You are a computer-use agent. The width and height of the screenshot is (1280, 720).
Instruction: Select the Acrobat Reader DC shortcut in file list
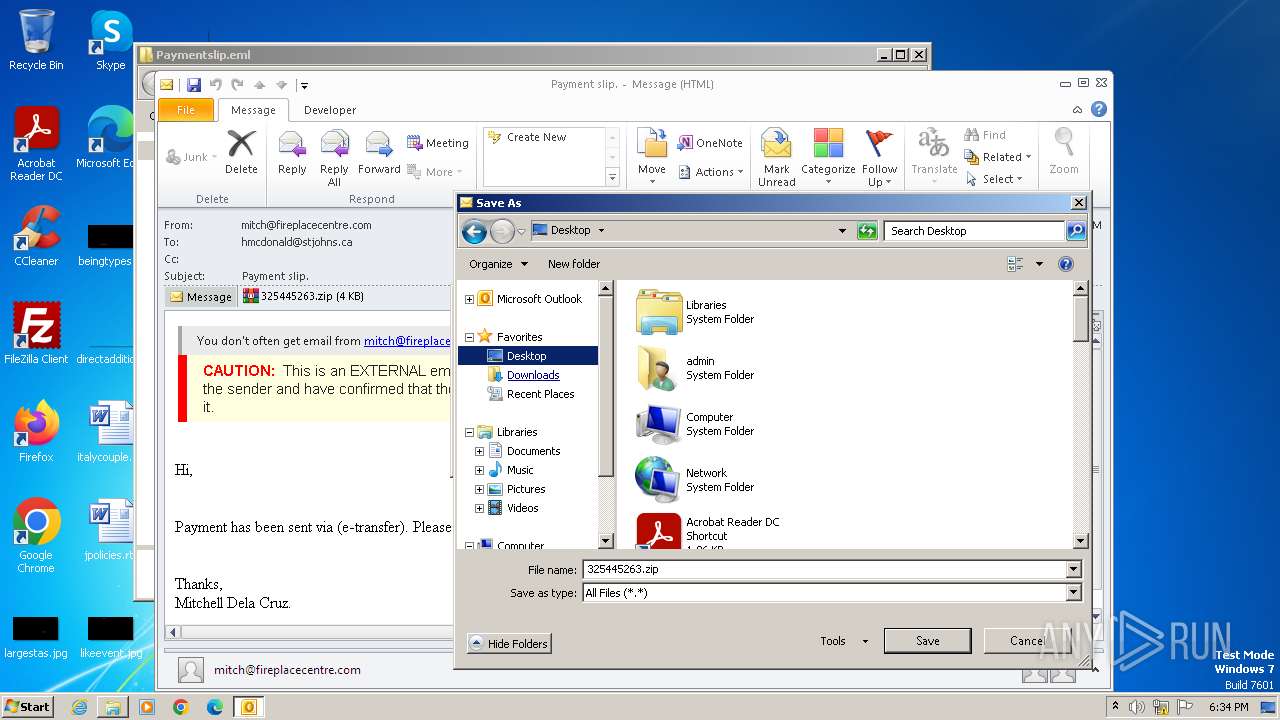coord(708,531)
